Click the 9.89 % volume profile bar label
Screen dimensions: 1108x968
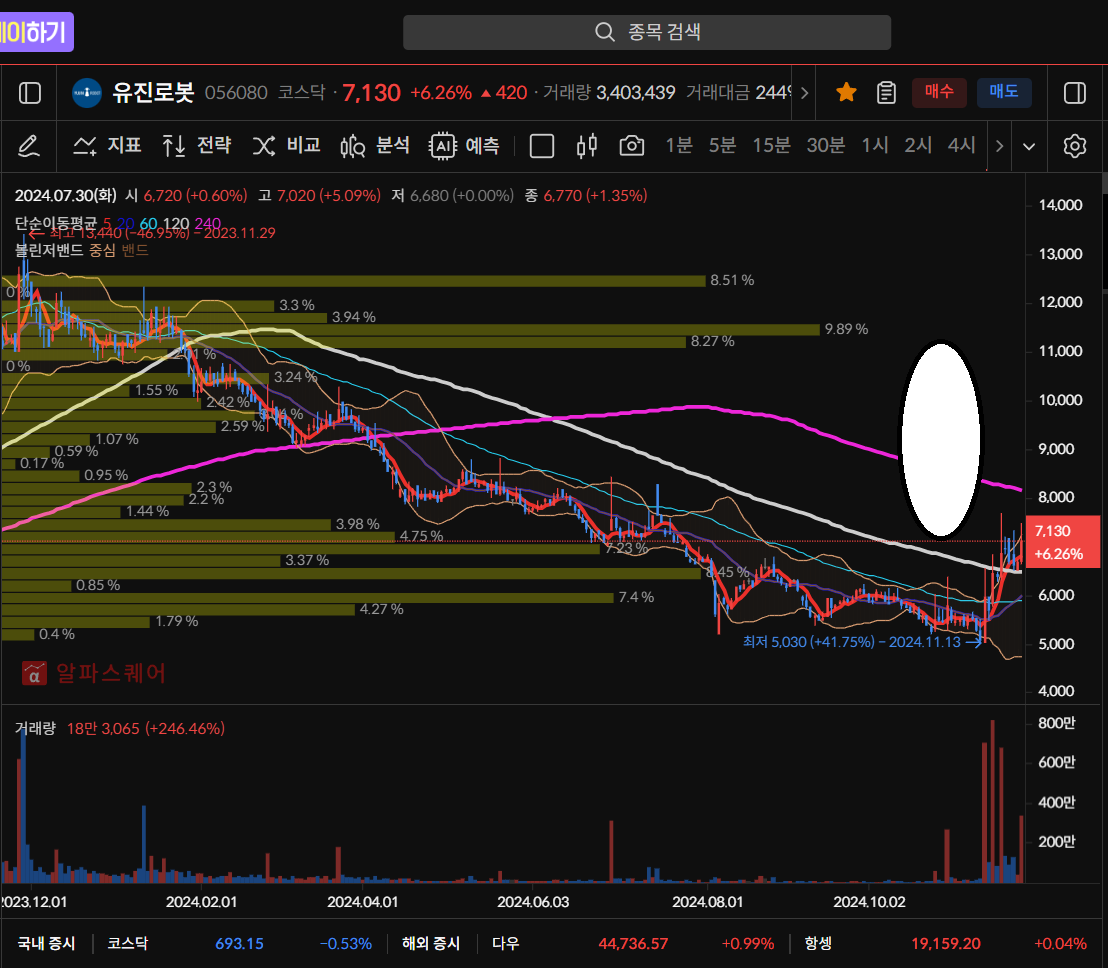847,329
